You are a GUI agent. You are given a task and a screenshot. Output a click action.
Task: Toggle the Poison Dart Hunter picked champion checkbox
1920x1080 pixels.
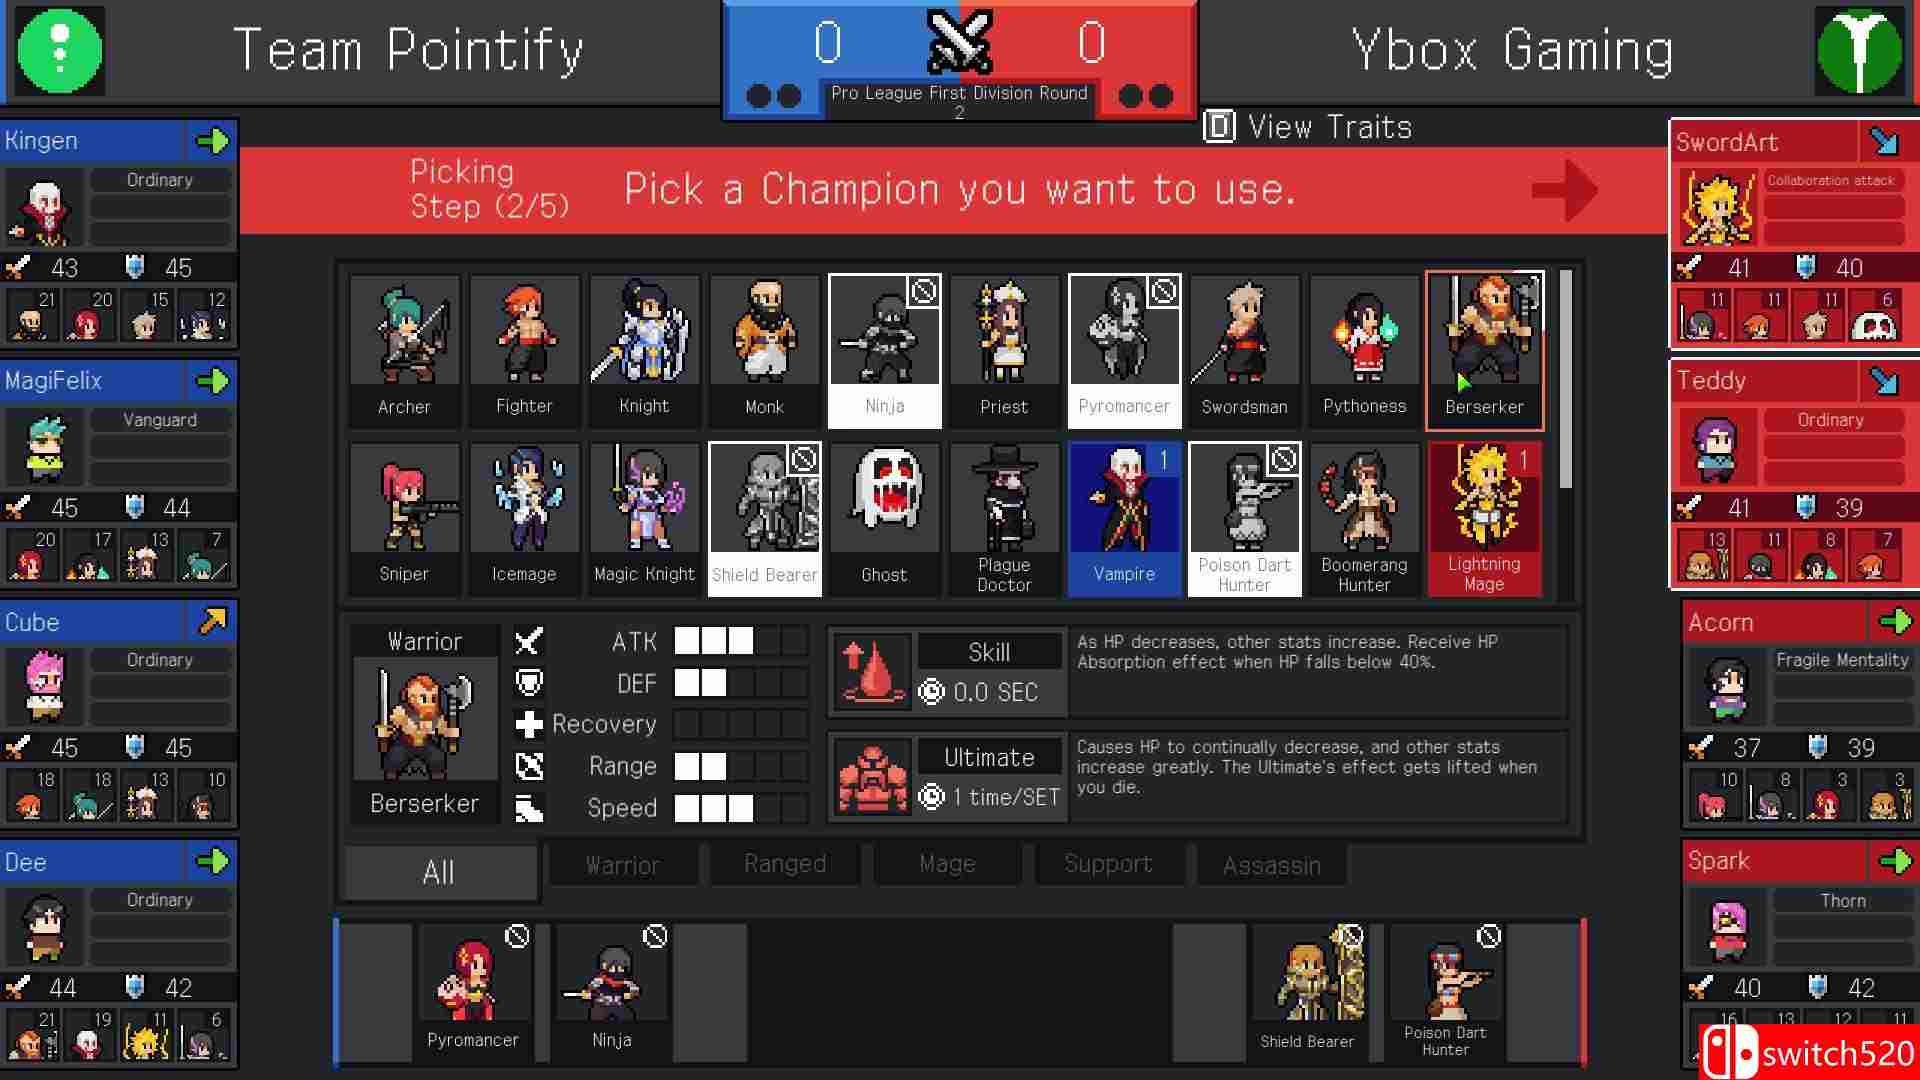pyautogui.click(x=1489, y=935)
